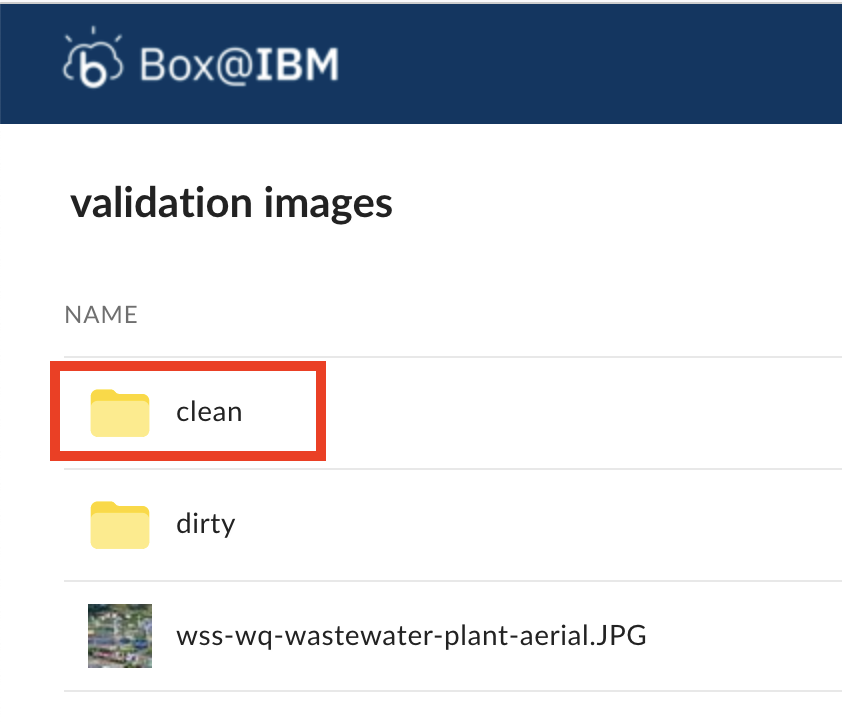The image size is (842, 722).
Task: Select the dirty row's blank area
Action: point(537,524)
